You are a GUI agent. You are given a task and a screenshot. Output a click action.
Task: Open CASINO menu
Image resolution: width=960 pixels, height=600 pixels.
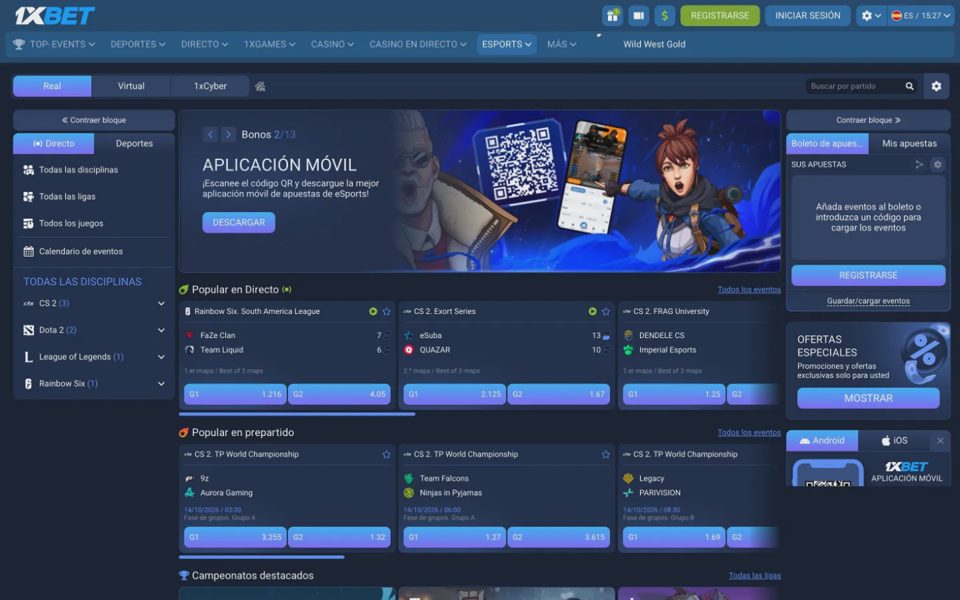click(x=332, y=44)
